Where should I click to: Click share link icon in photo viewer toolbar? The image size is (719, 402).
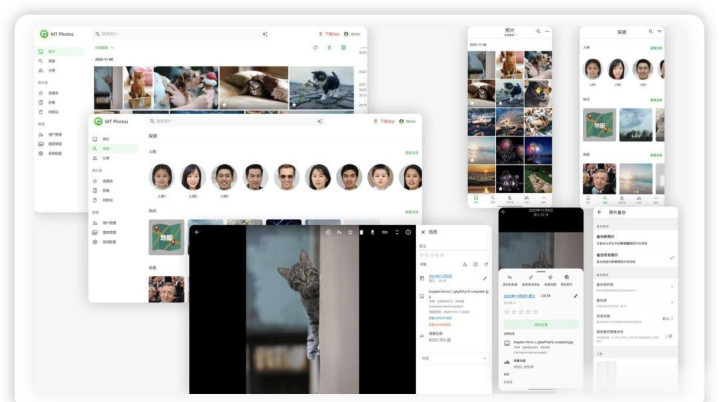(x=385, y=232)
